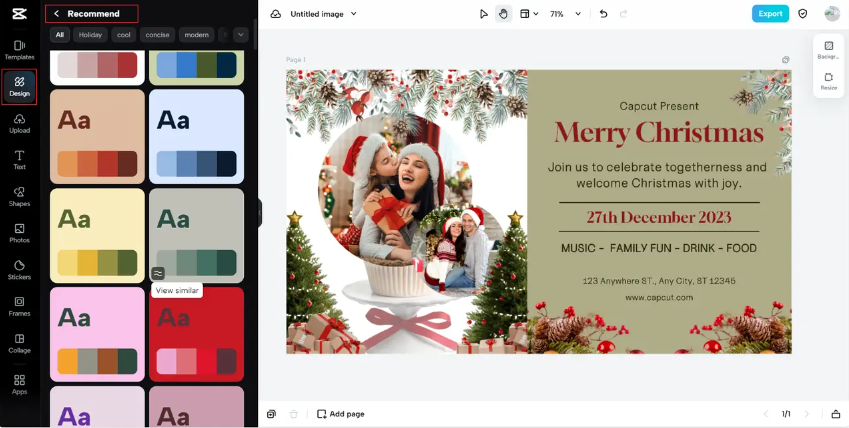Open bottom-right panel toggle icon
Image resolution: width=849 pixels, height=428 pixels.
click(835, 414)
